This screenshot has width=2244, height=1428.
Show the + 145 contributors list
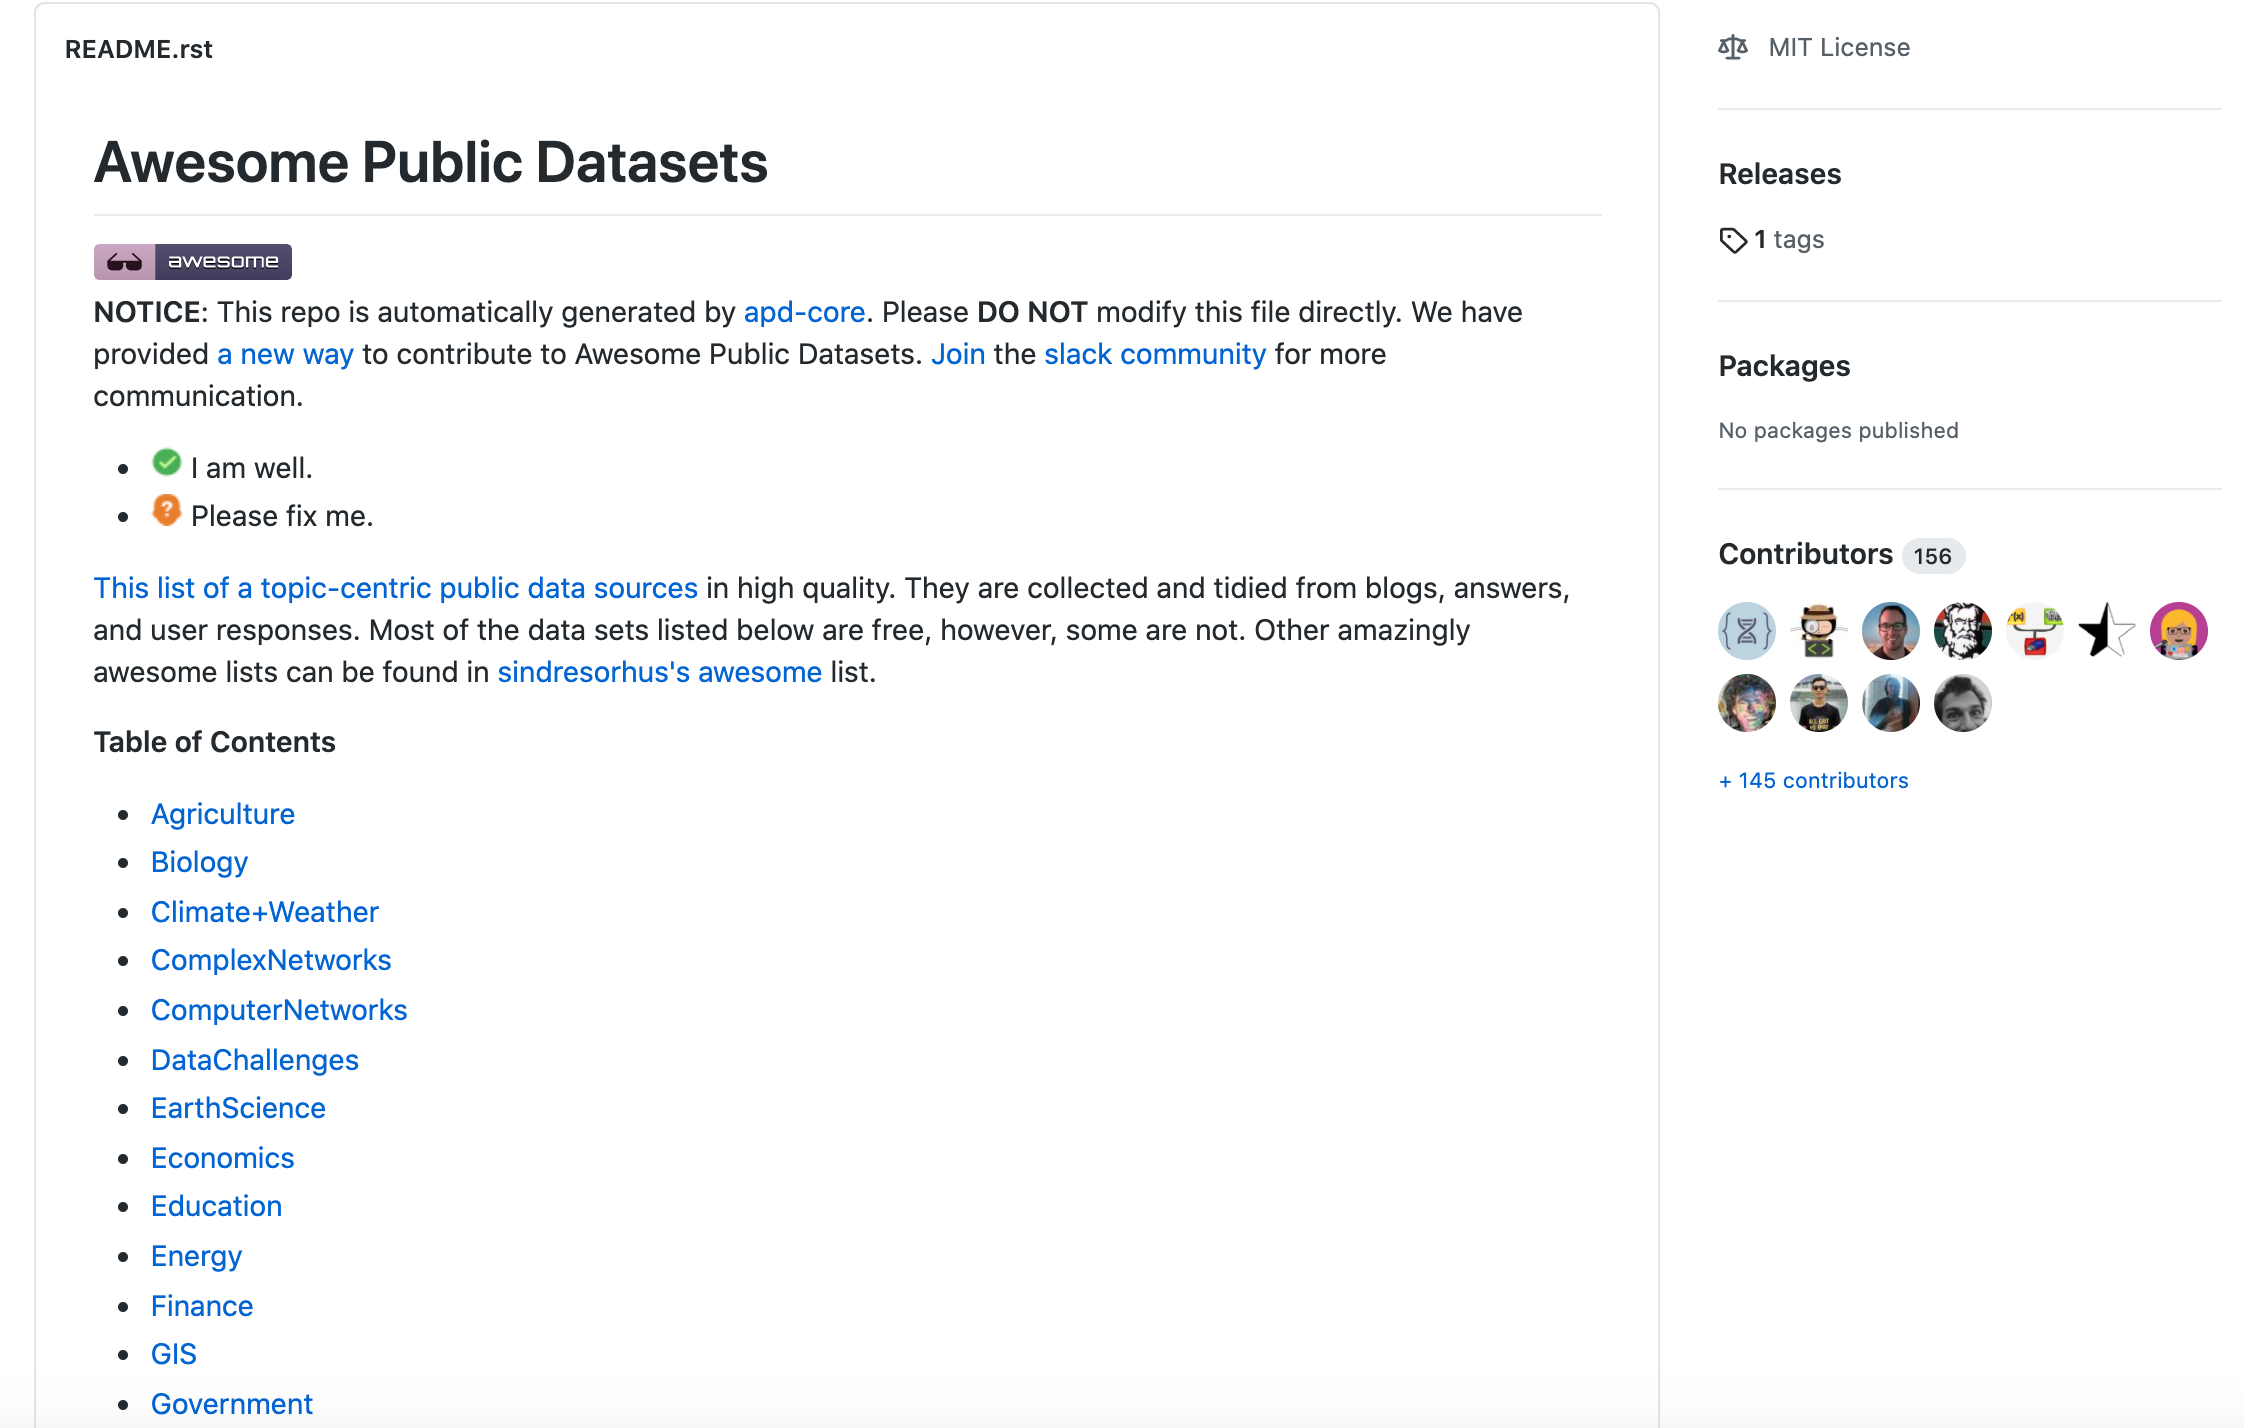(1813, 780)
